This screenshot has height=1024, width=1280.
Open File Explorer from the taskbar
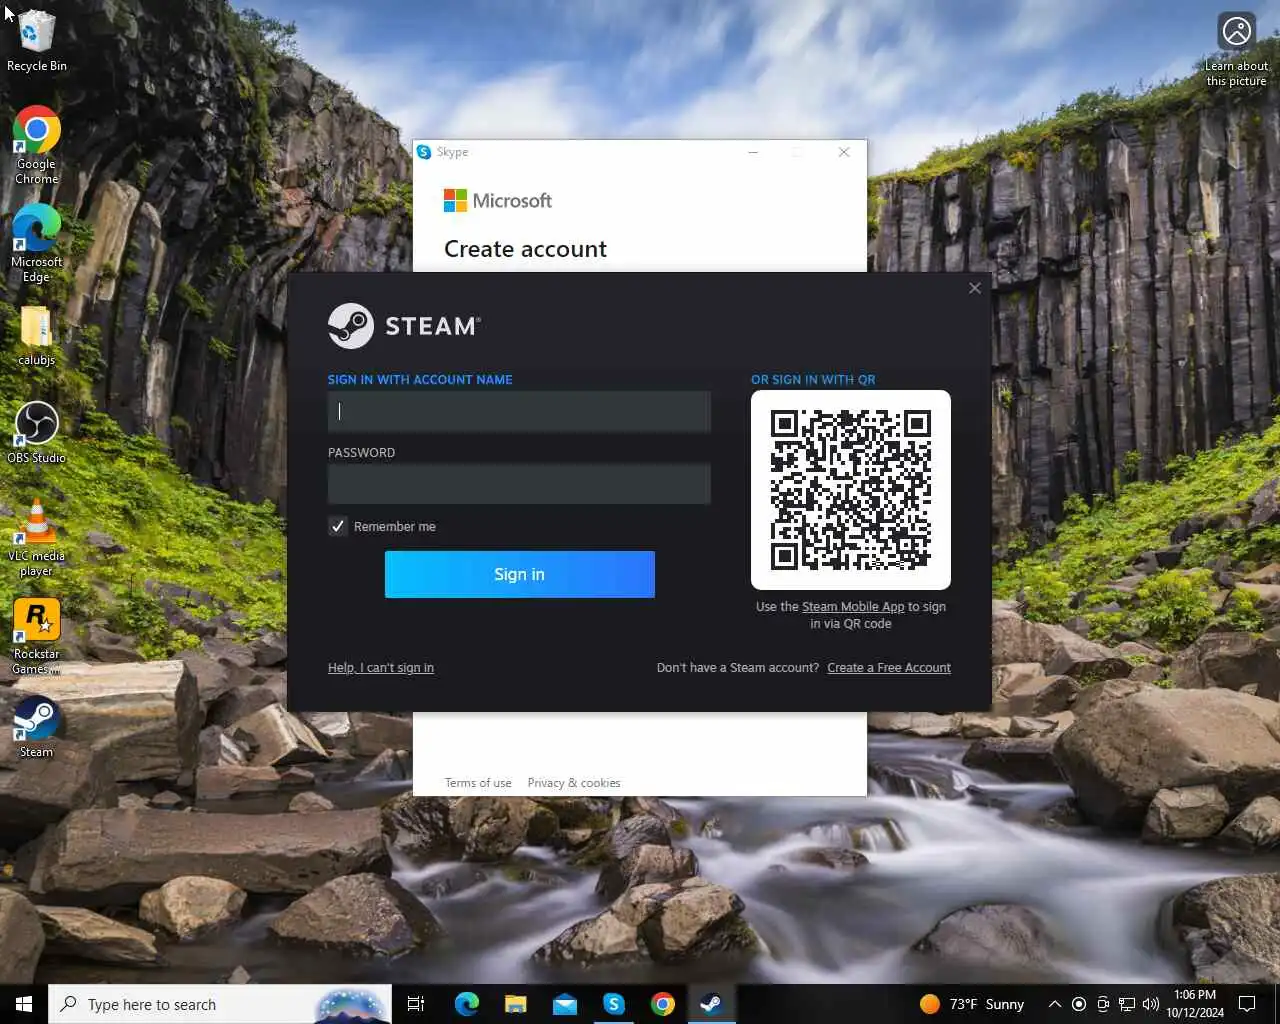(x=515, y=1004)
